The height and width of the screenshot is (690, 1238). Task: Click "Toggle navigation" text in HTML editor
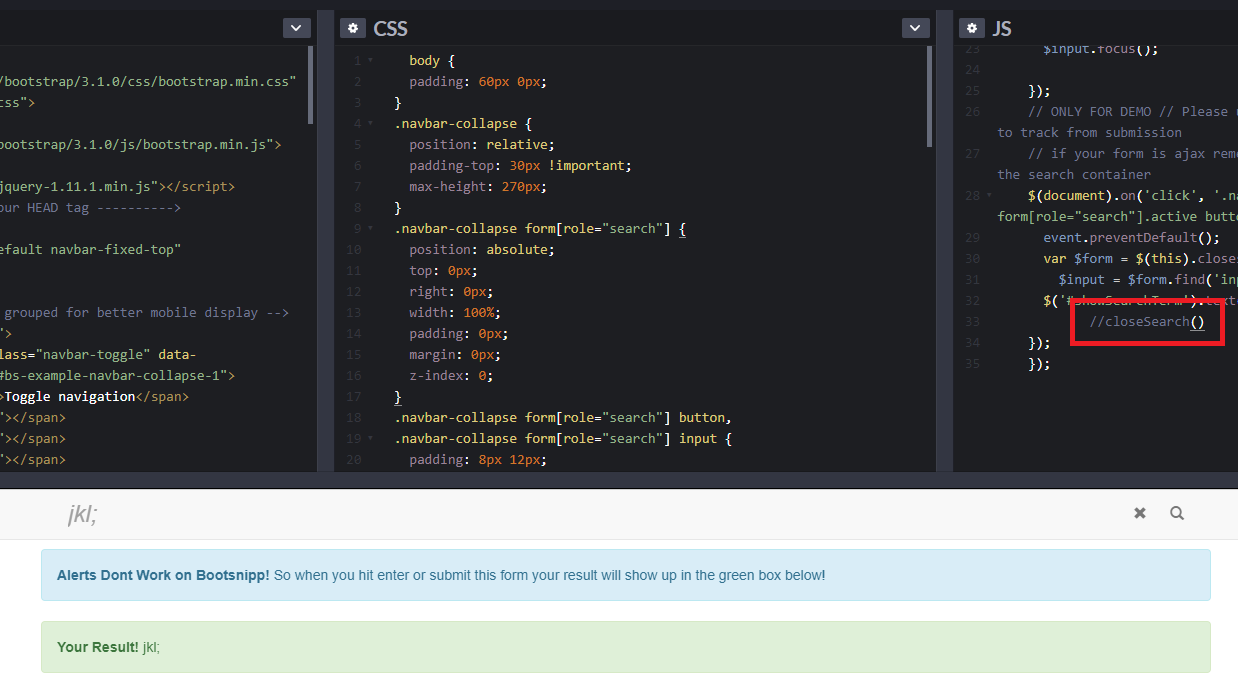[x=70, y=397]
